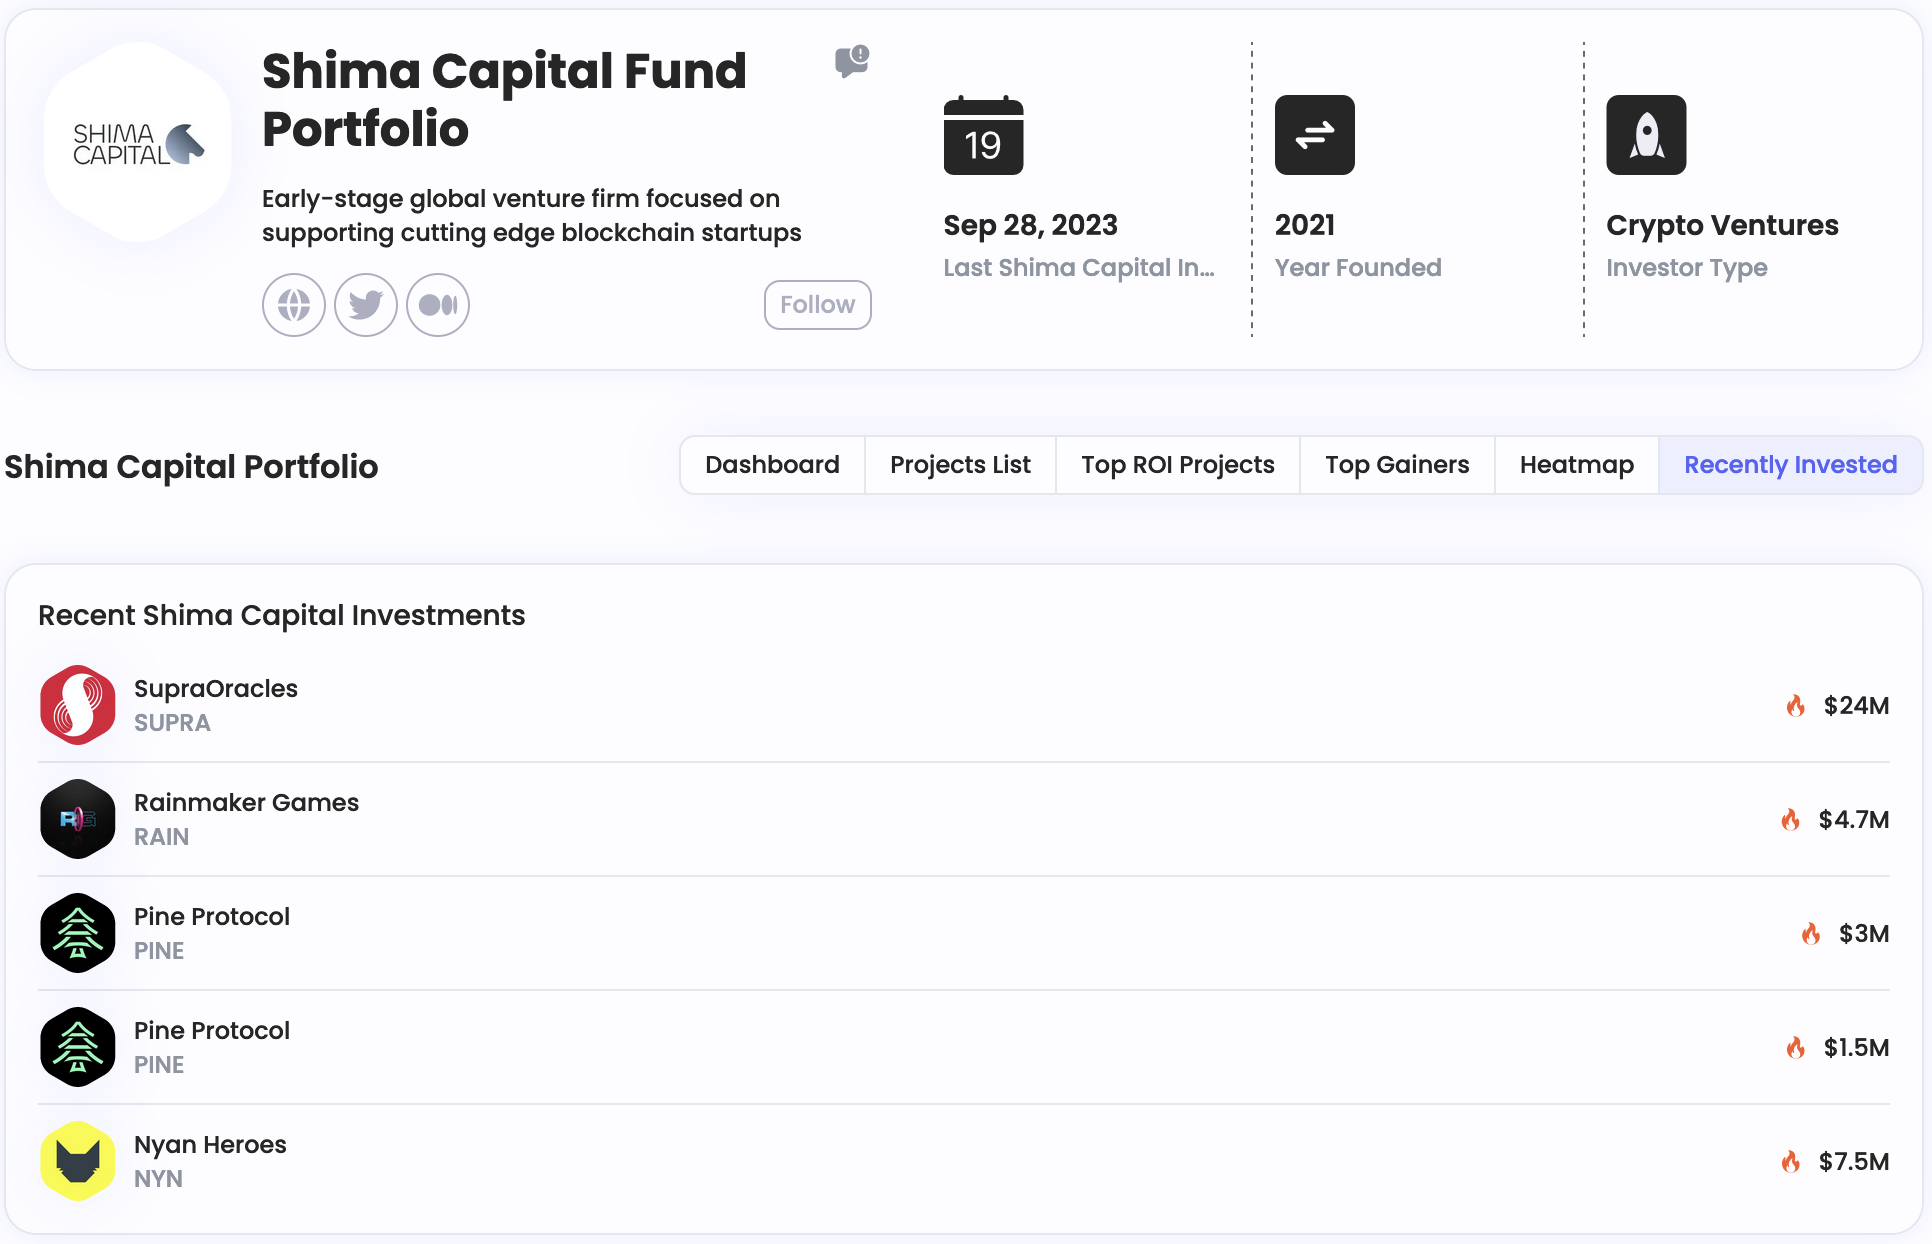Open Shima Capital Twitter profile icon
The height and width of the screenshot is (1244, 1932).
366,305
